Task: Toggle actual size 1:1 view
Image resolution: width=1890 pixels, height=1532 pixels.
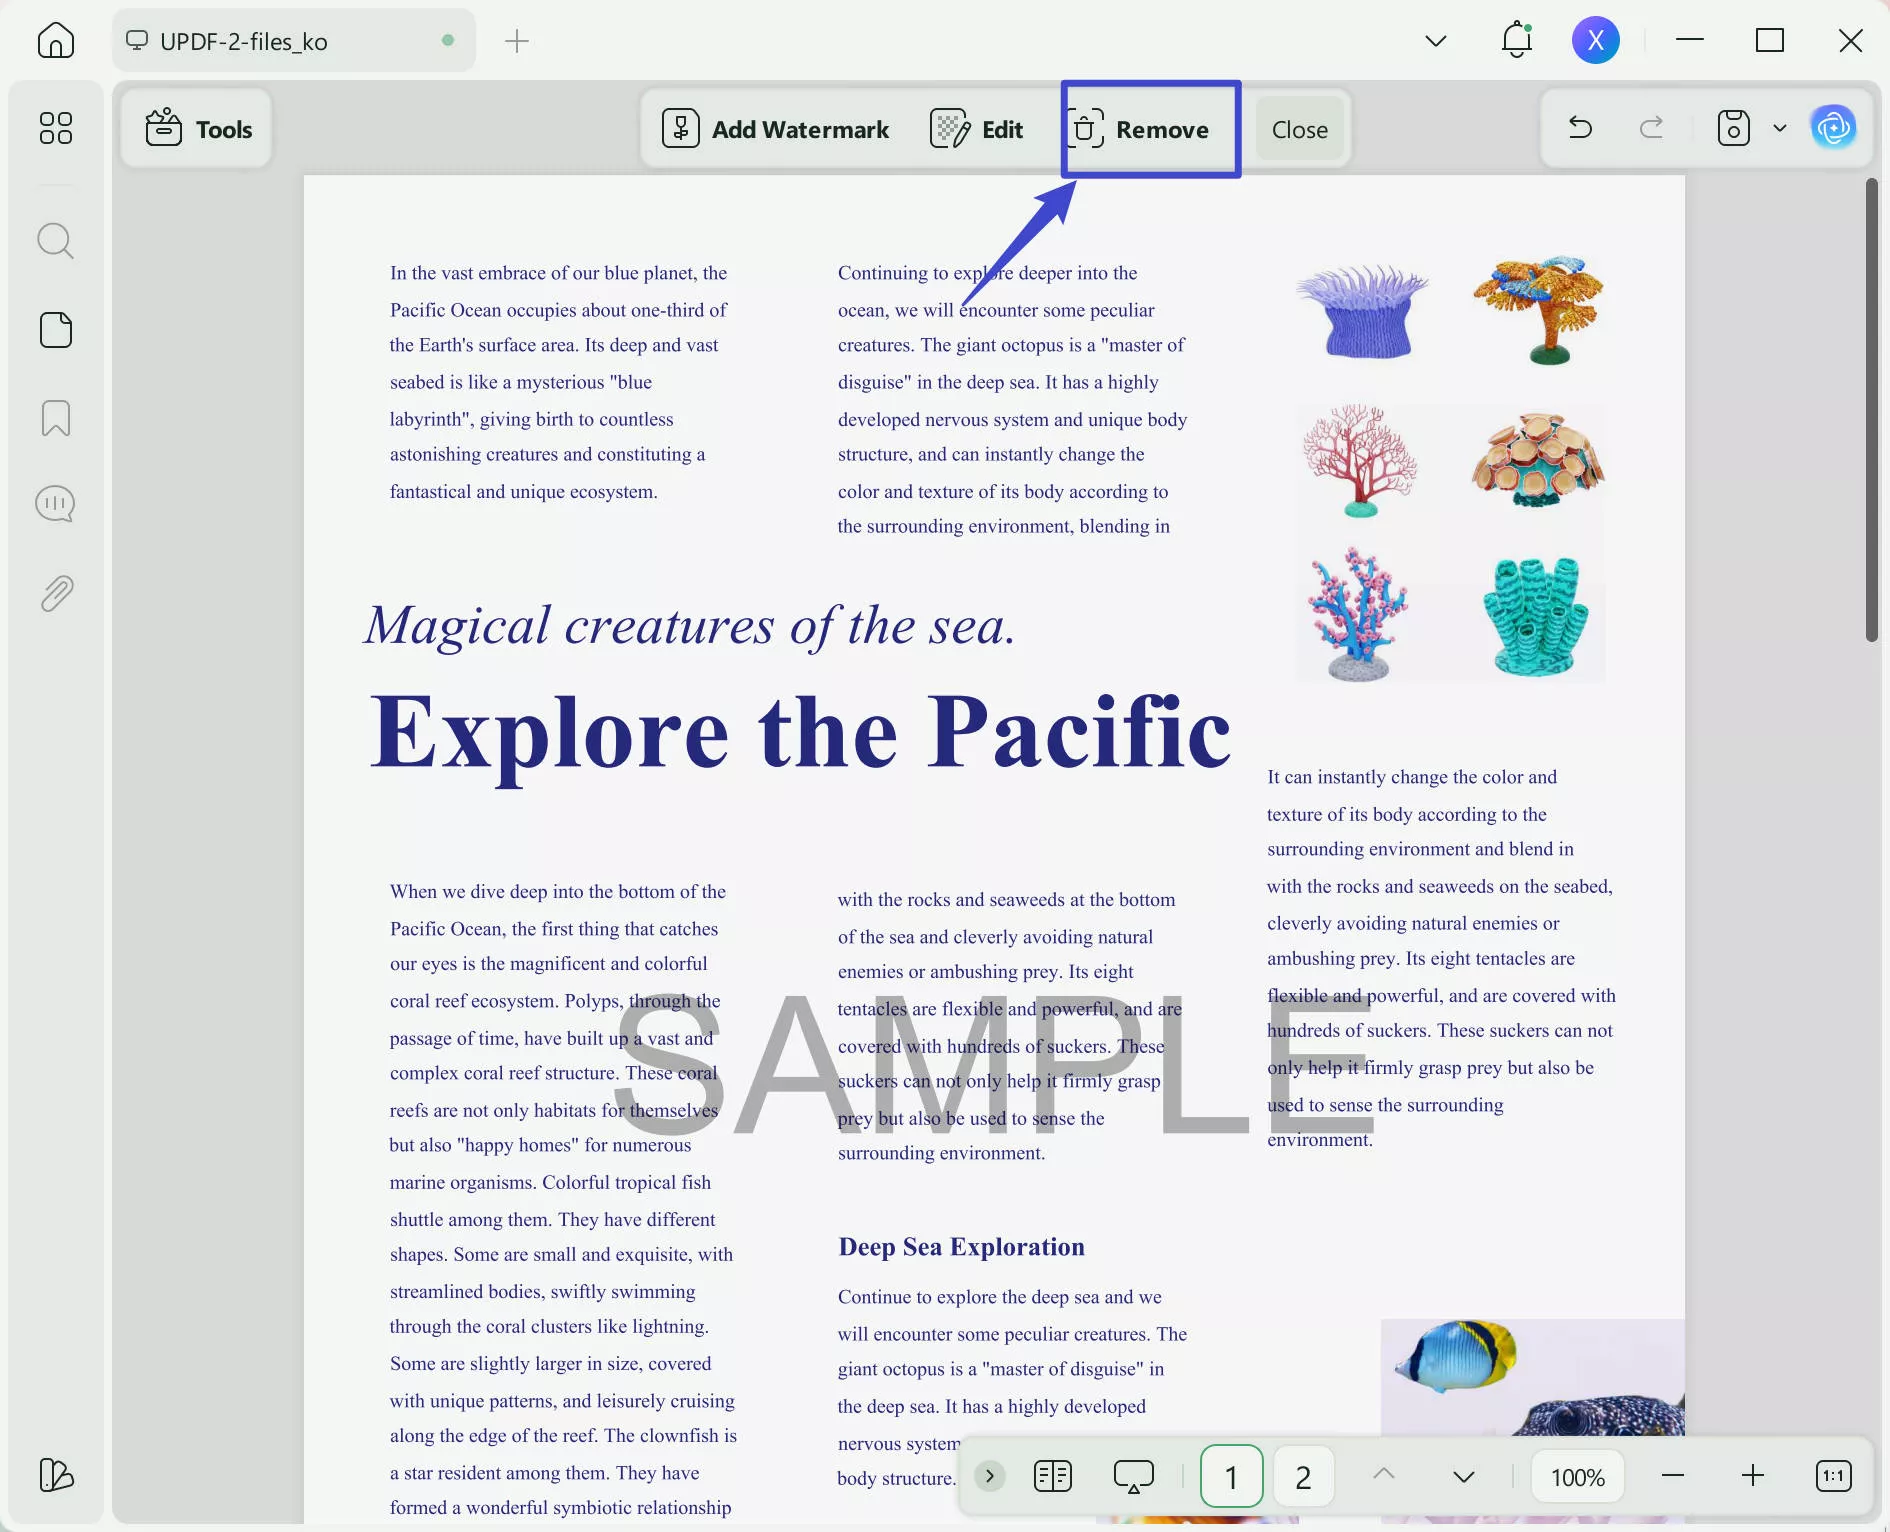Action: (x=1833, y=1476)
